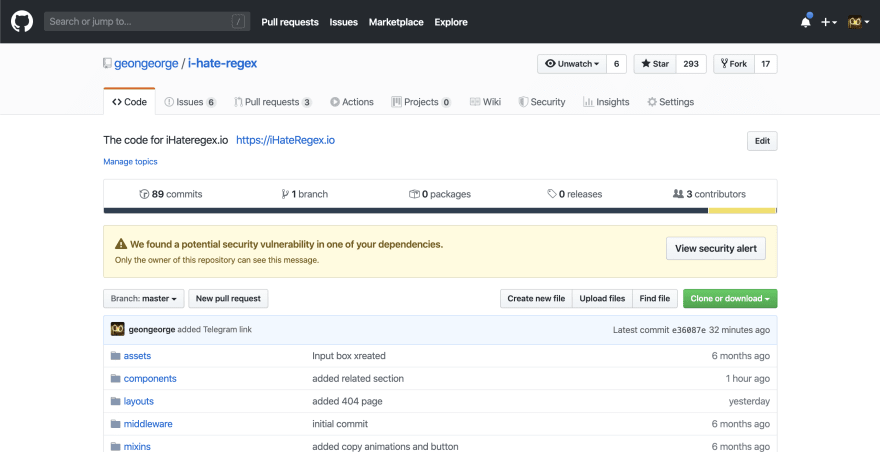Open the Input box xreated commit message
The height and width of the screenshot is (452, 880).
[349, 356]
